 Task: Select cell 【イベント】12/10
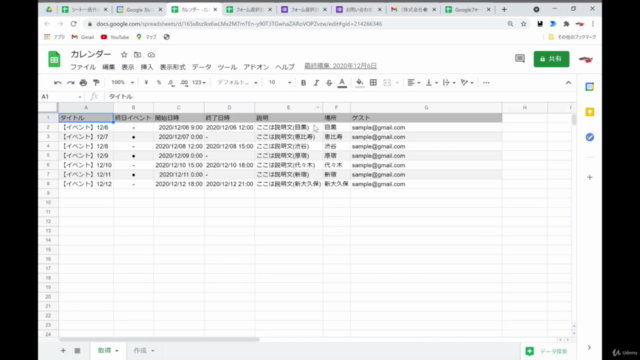[x=86, y=165]
